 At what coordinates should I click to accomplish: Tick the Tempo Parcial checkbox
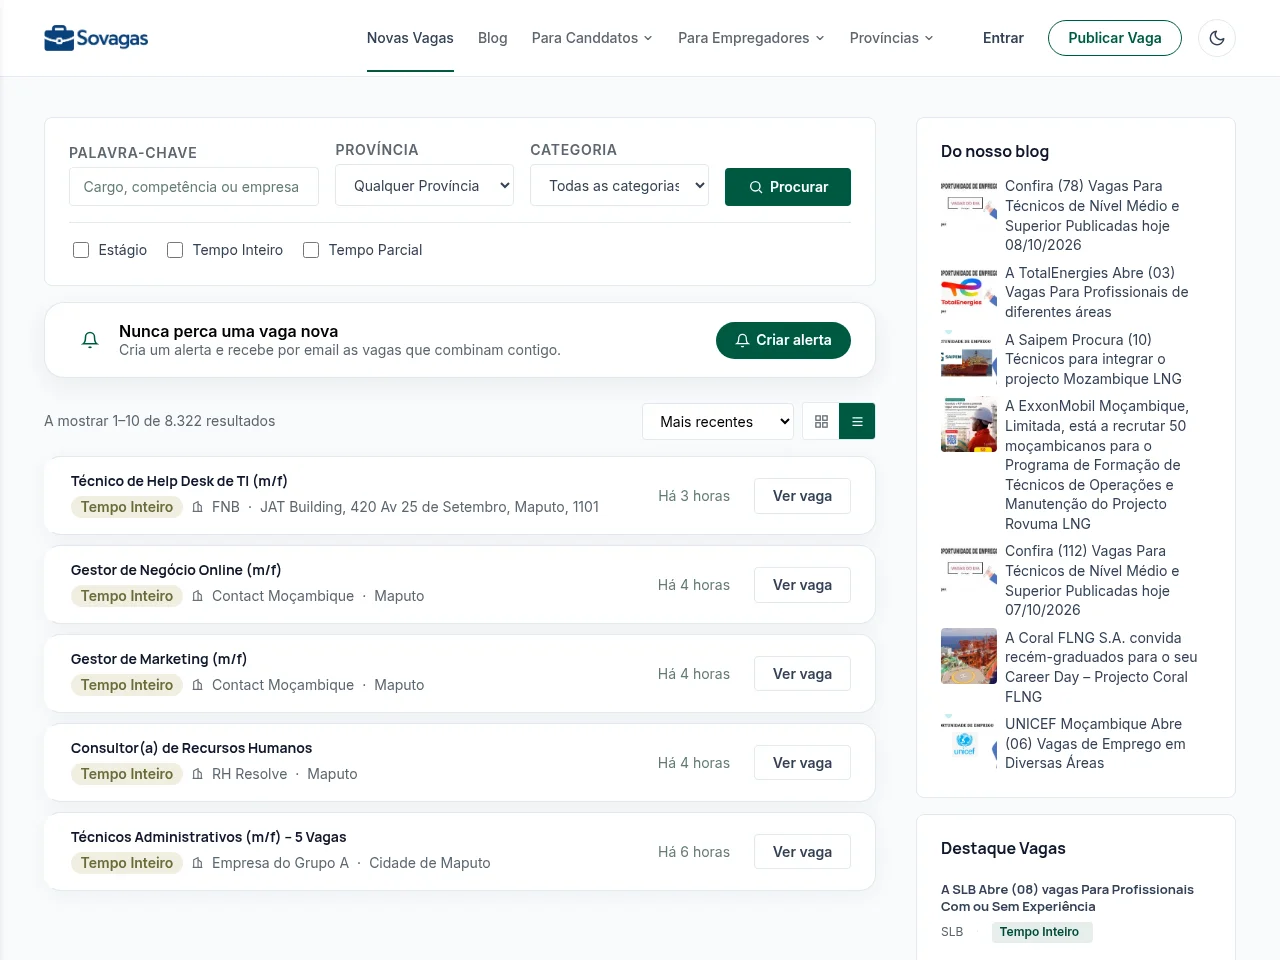(311, 250)
